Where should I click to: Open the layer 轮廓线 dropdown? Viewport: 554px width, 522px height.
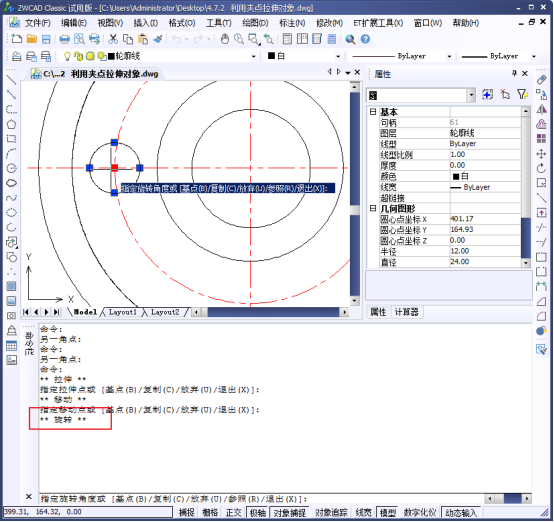[x=253, y=56]
